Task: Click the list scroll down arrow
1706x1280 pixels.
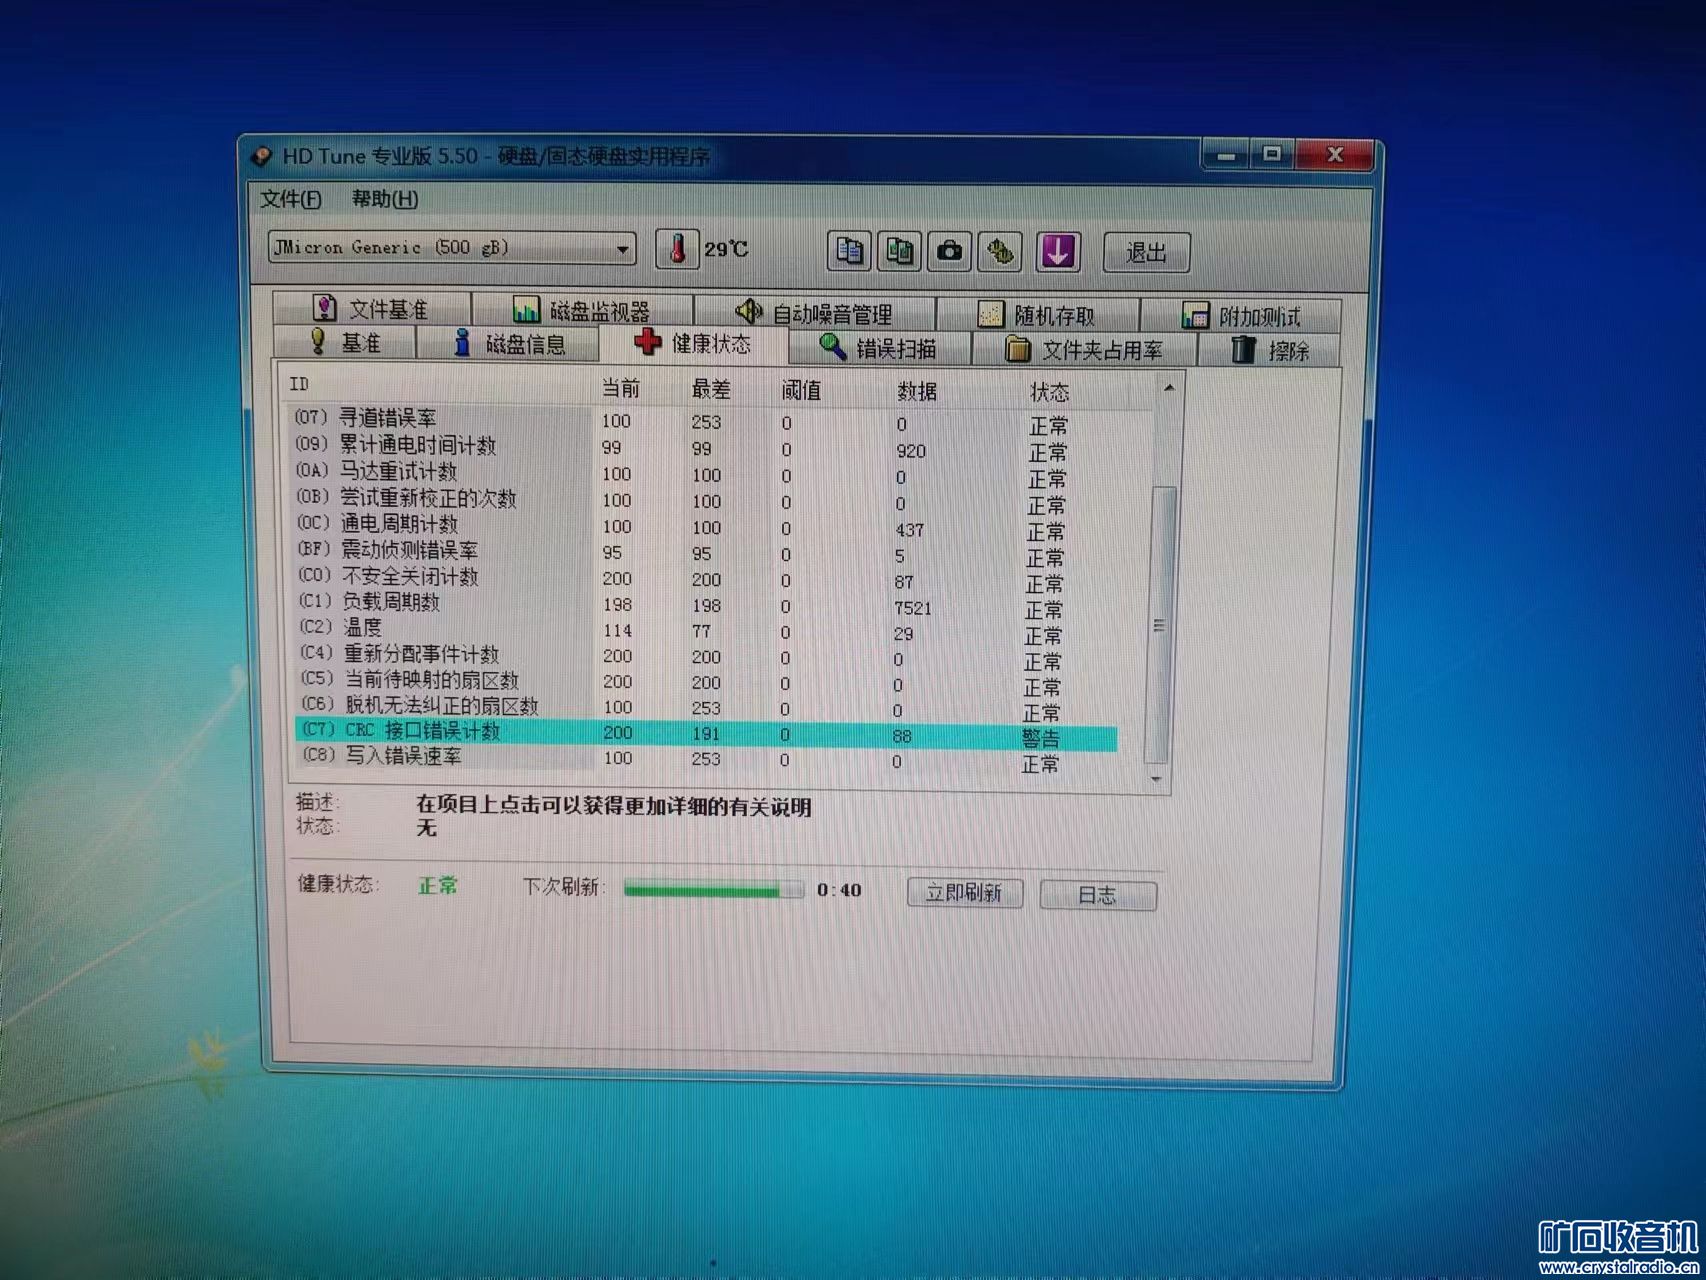Action: 1157,778
